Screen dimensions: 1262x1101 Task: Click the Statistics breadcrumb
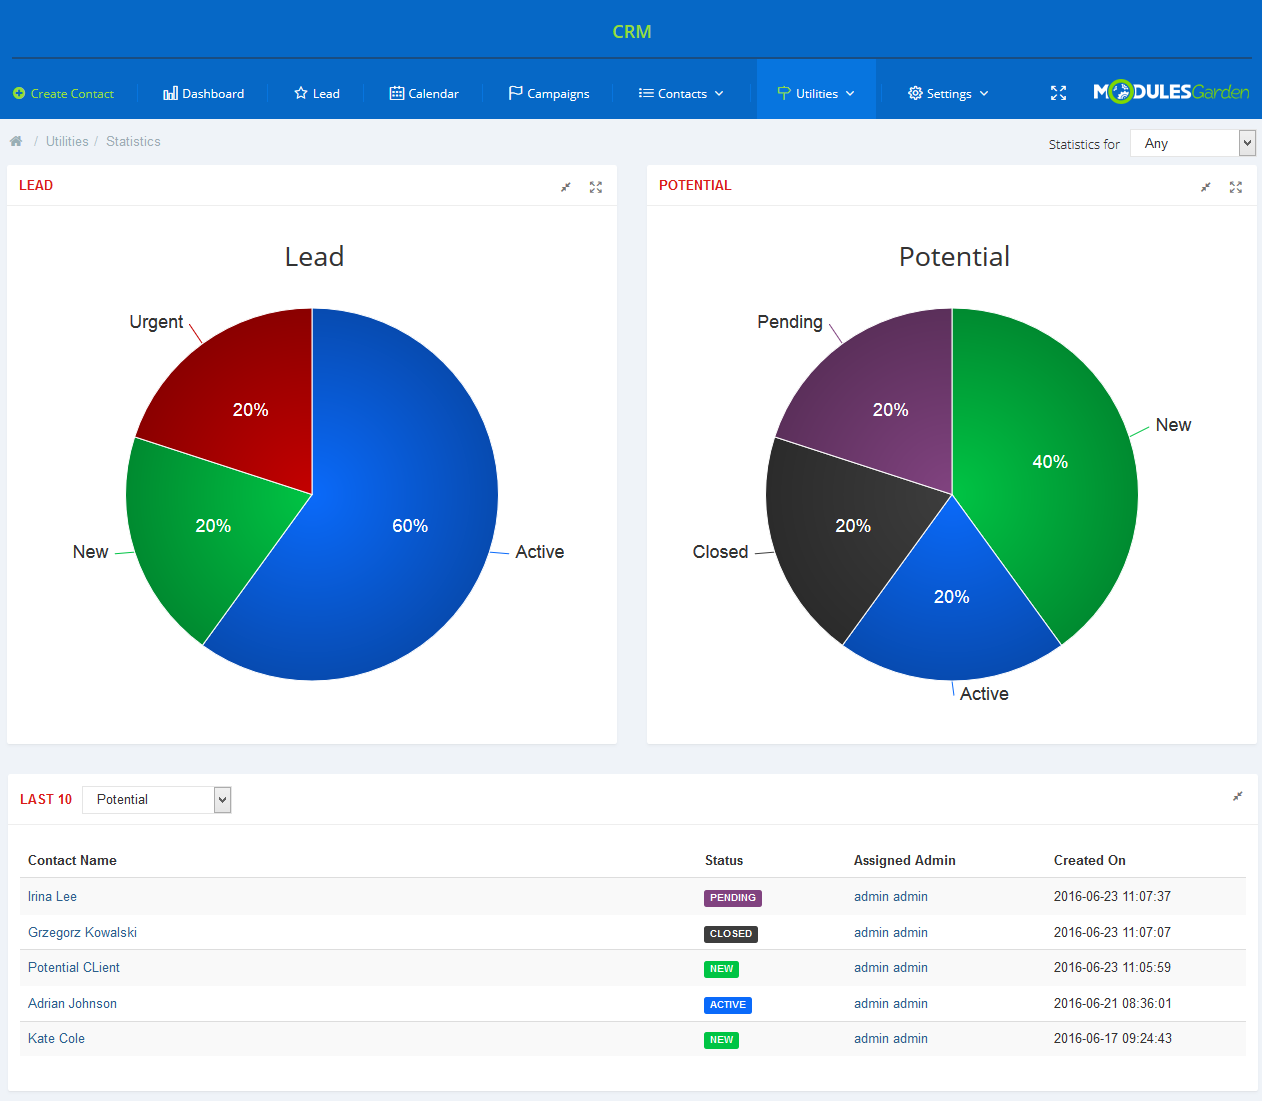(133, 141)
